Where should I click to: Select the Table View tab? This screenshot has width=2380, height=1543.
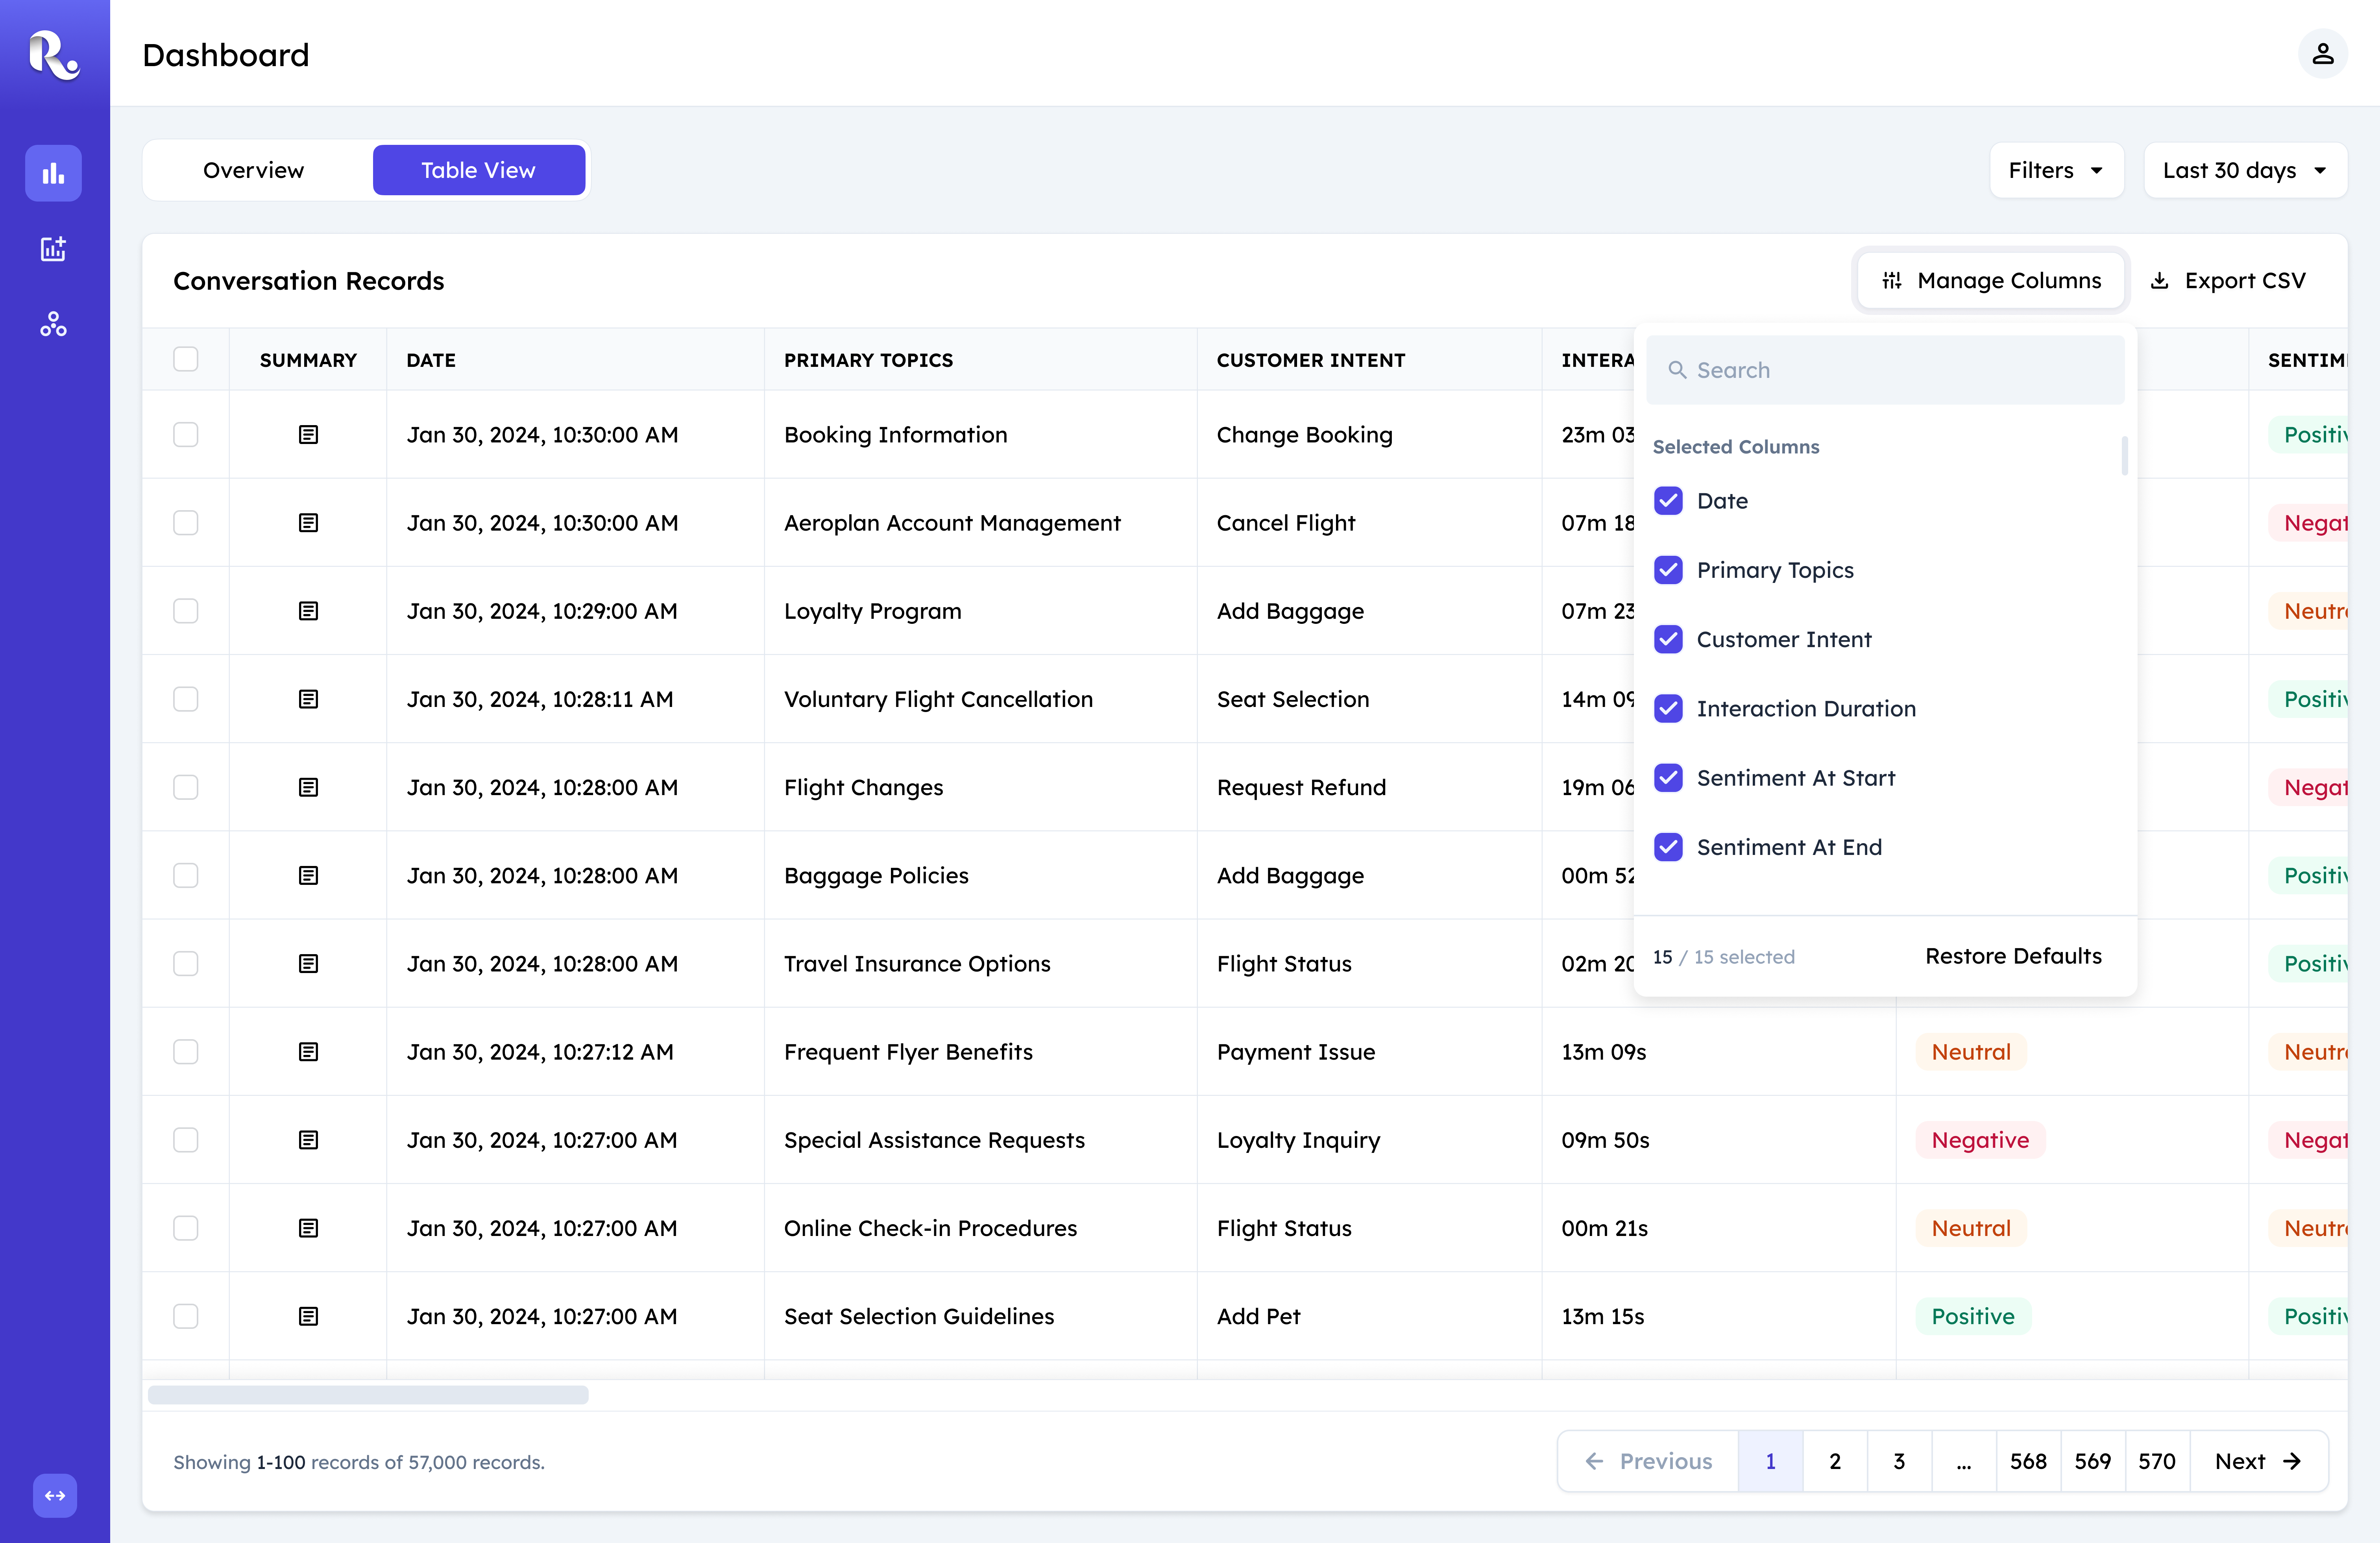click(x=478, y=170)
